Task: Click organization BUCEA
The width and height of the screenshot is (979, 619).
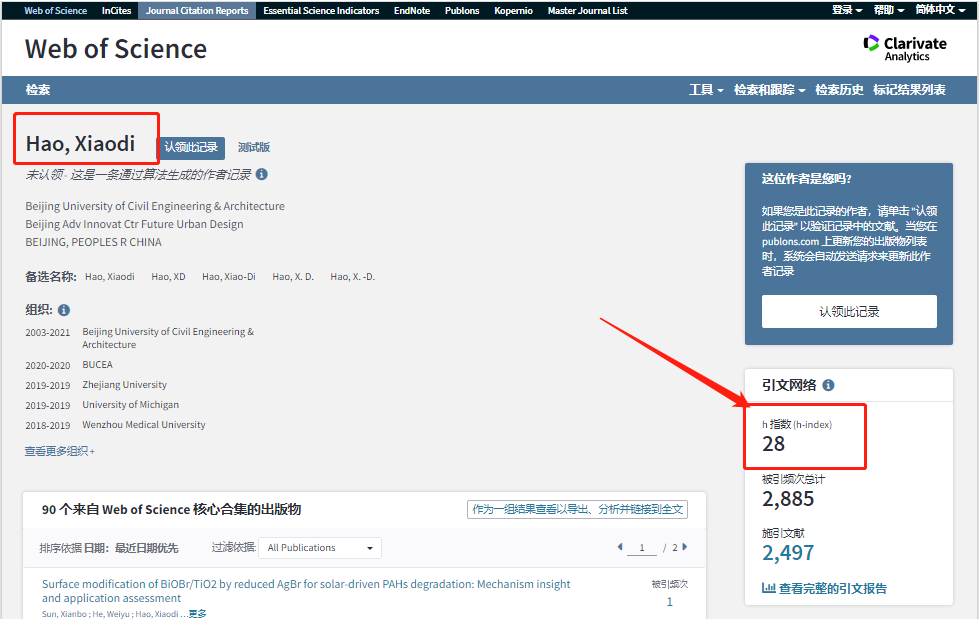Action: coord(97,365)
